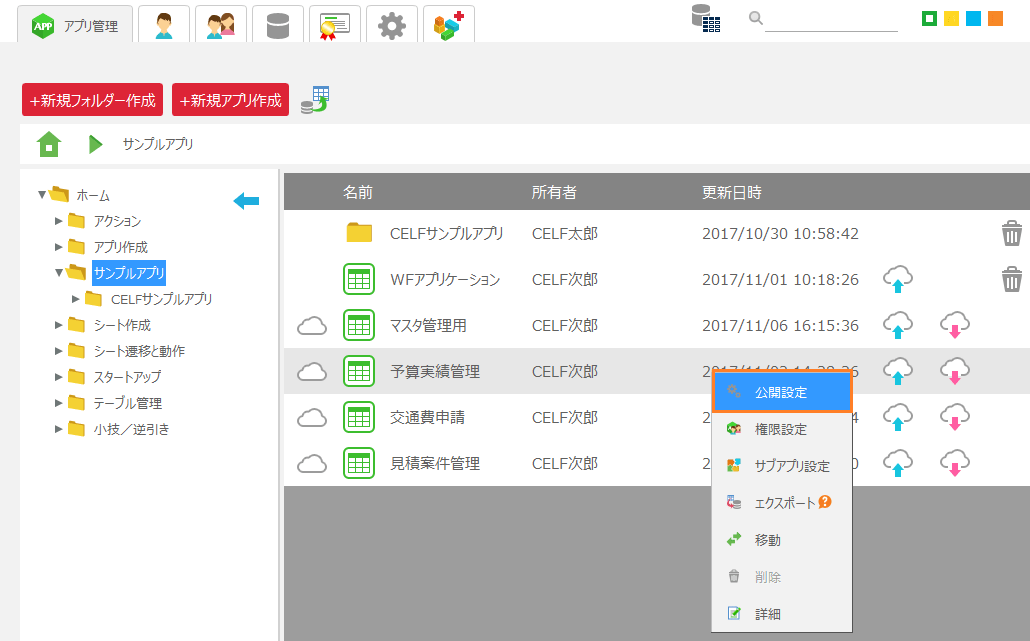Collapse the サンプルアプリ tree node
This screenshot has height=641, width=1030.
click(x=59, y=272)
